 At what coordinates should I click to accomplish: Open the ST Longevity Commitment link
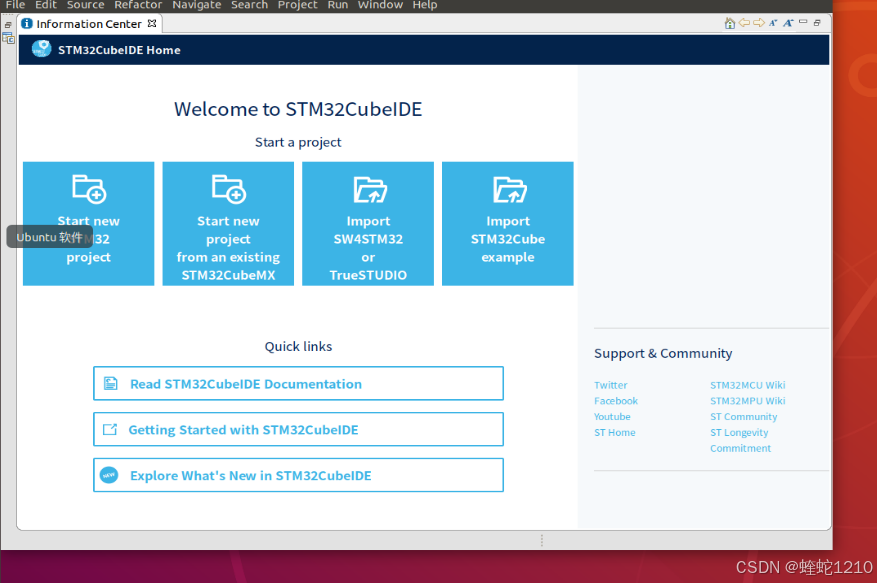pos(741,440)
